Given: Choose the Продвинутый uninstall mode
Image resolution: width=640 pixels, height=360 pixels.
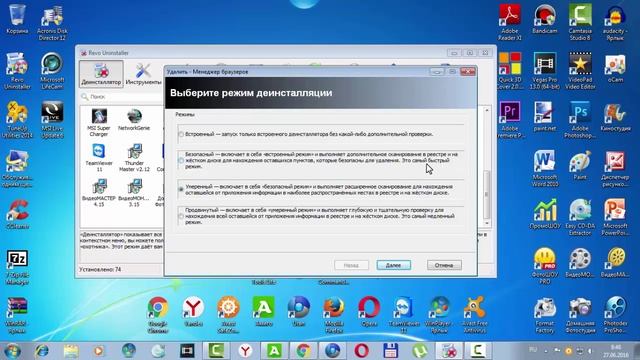Looking at the screenshot, I should pos(181,216).
